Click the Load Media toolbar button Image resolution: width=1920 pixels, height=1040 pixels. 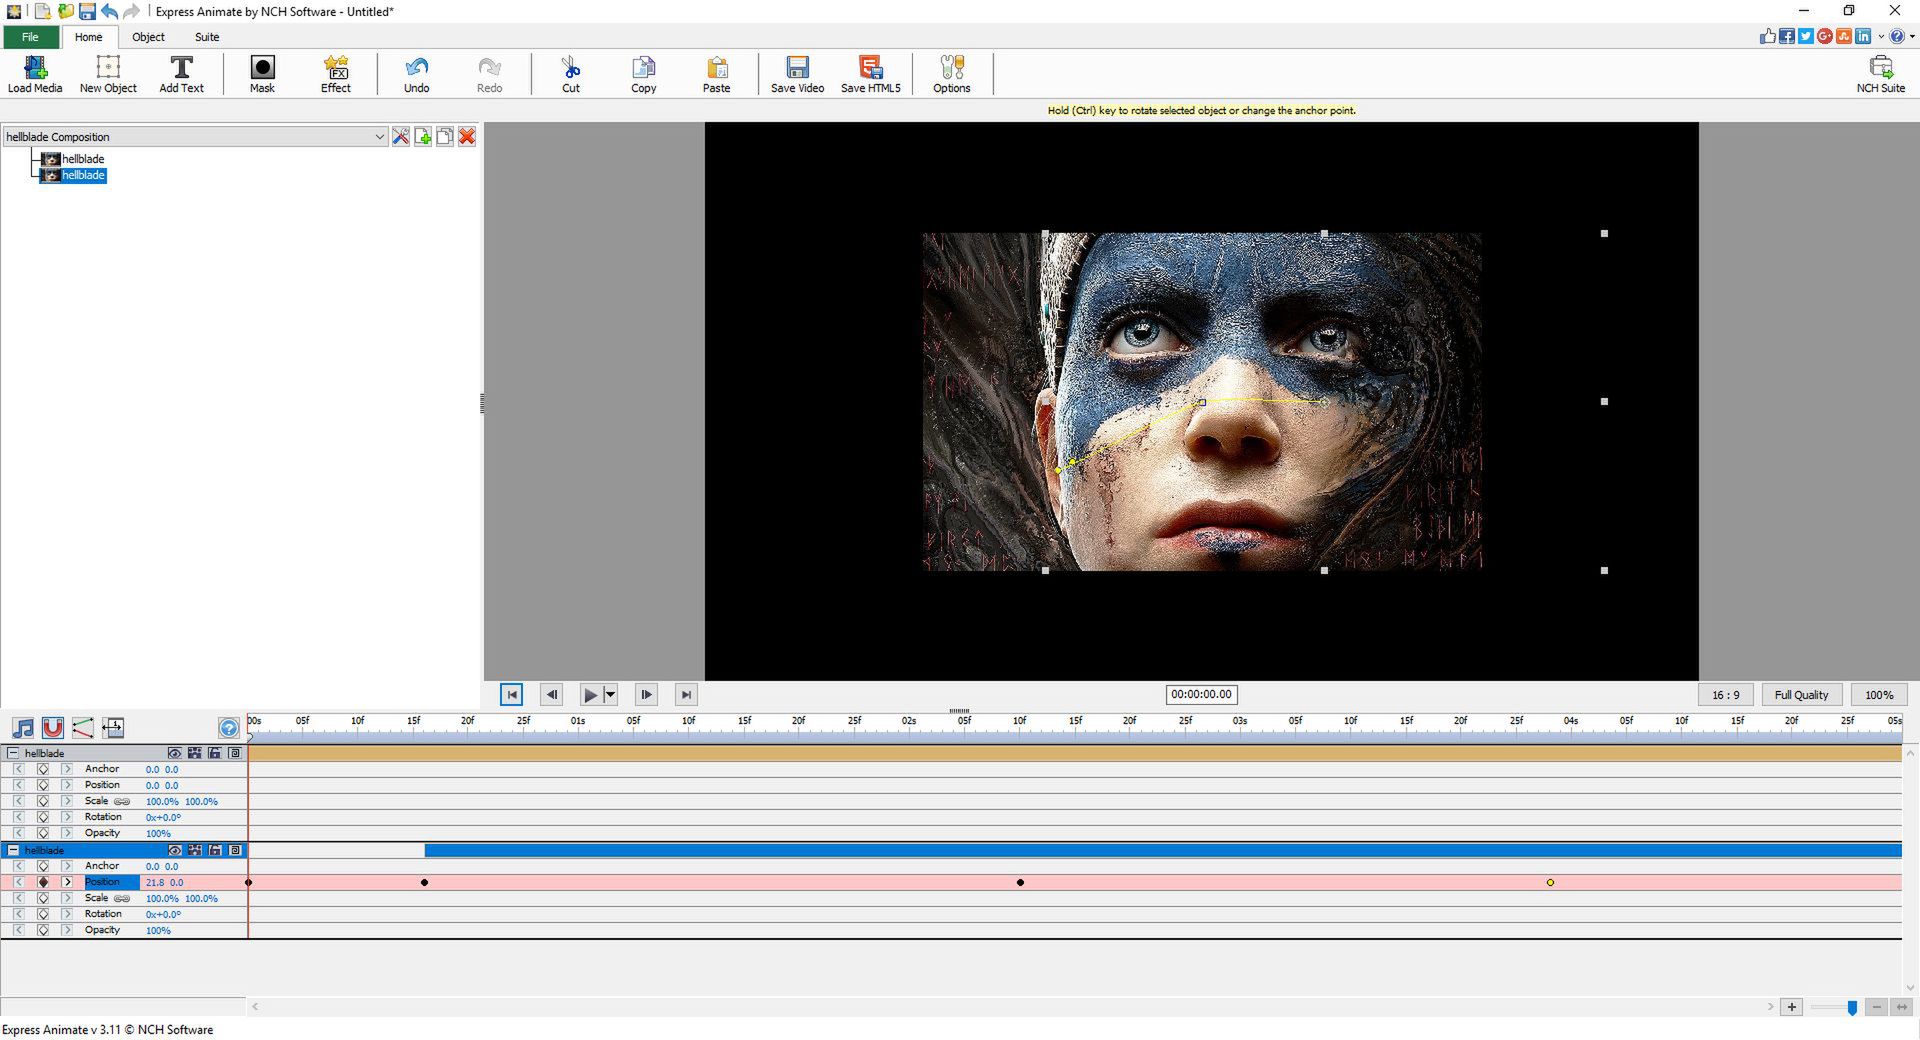click(x=35, y=75)
